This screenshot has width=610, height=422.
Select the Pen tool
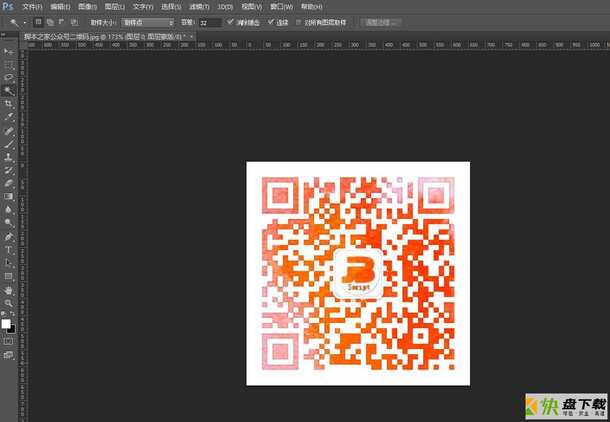click(x=9, y=236)
